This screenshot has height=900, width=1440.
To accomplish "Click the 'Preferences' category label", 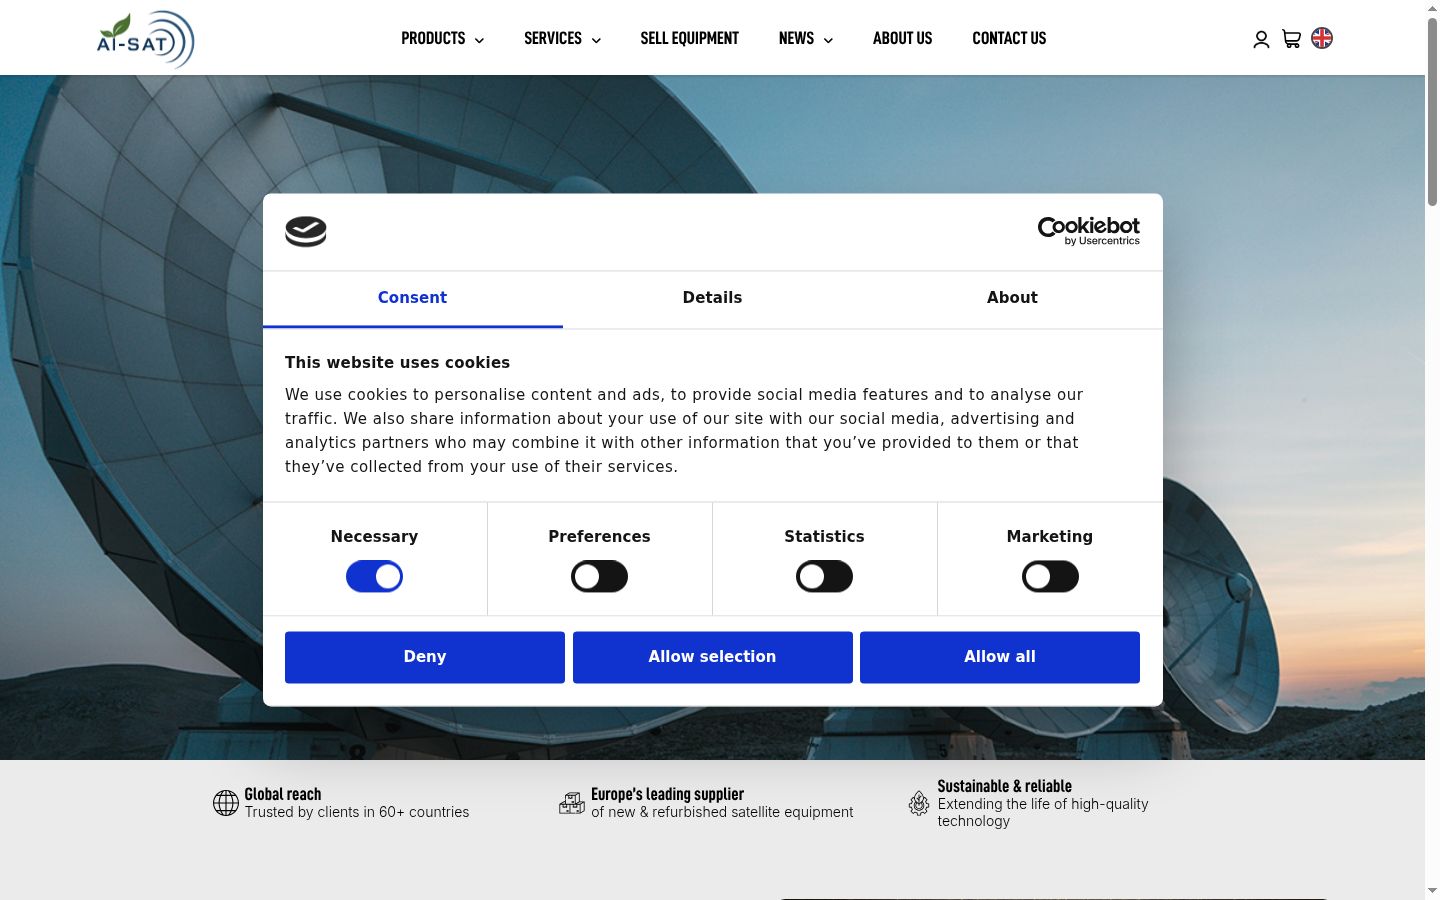I will pyautogui.click(x=599, y=537).
